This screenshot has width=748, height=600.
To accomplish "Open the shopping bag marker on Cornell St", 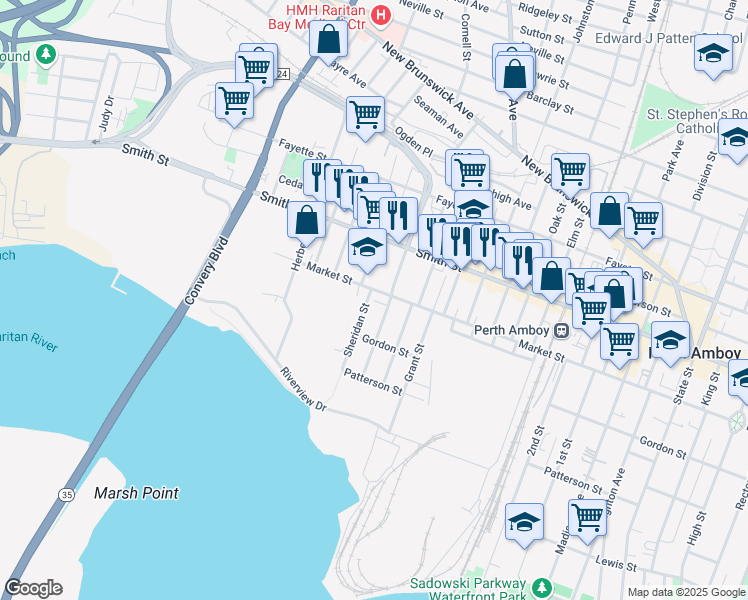I will 513,73.
